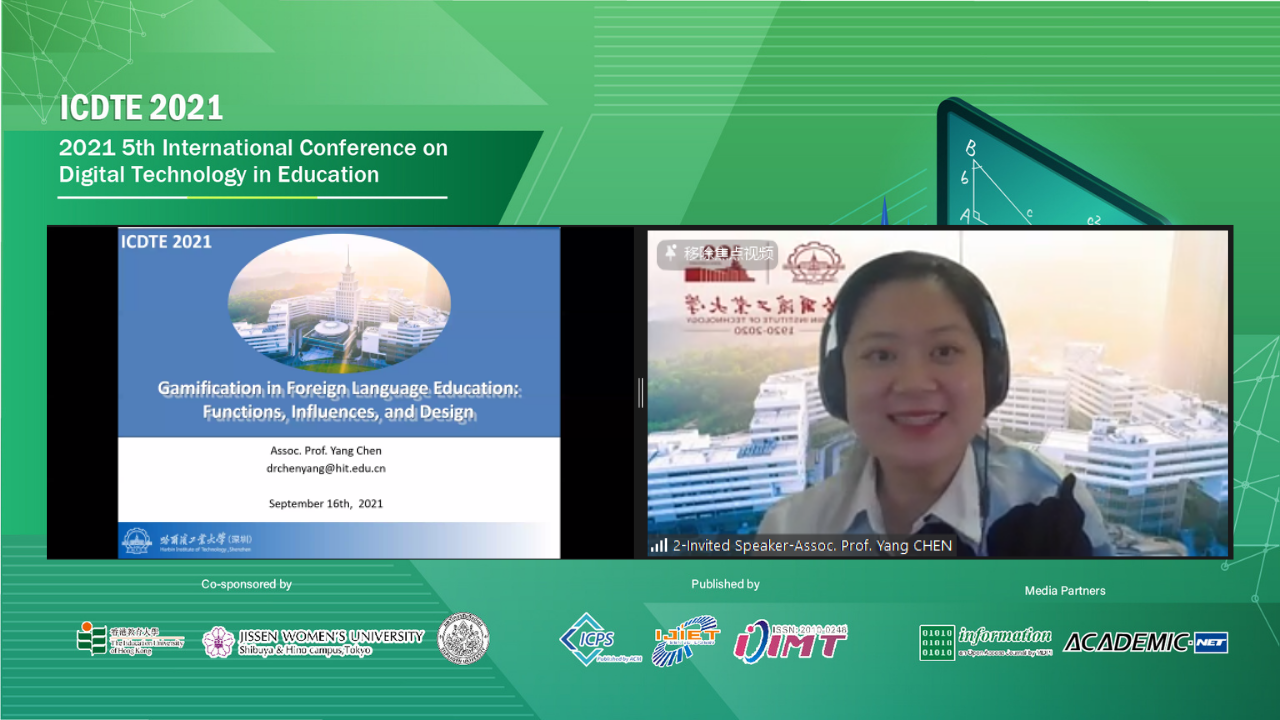Open the Jissen Women's University logo
Screen dimensions: 1280x720
tap(313, 642)
